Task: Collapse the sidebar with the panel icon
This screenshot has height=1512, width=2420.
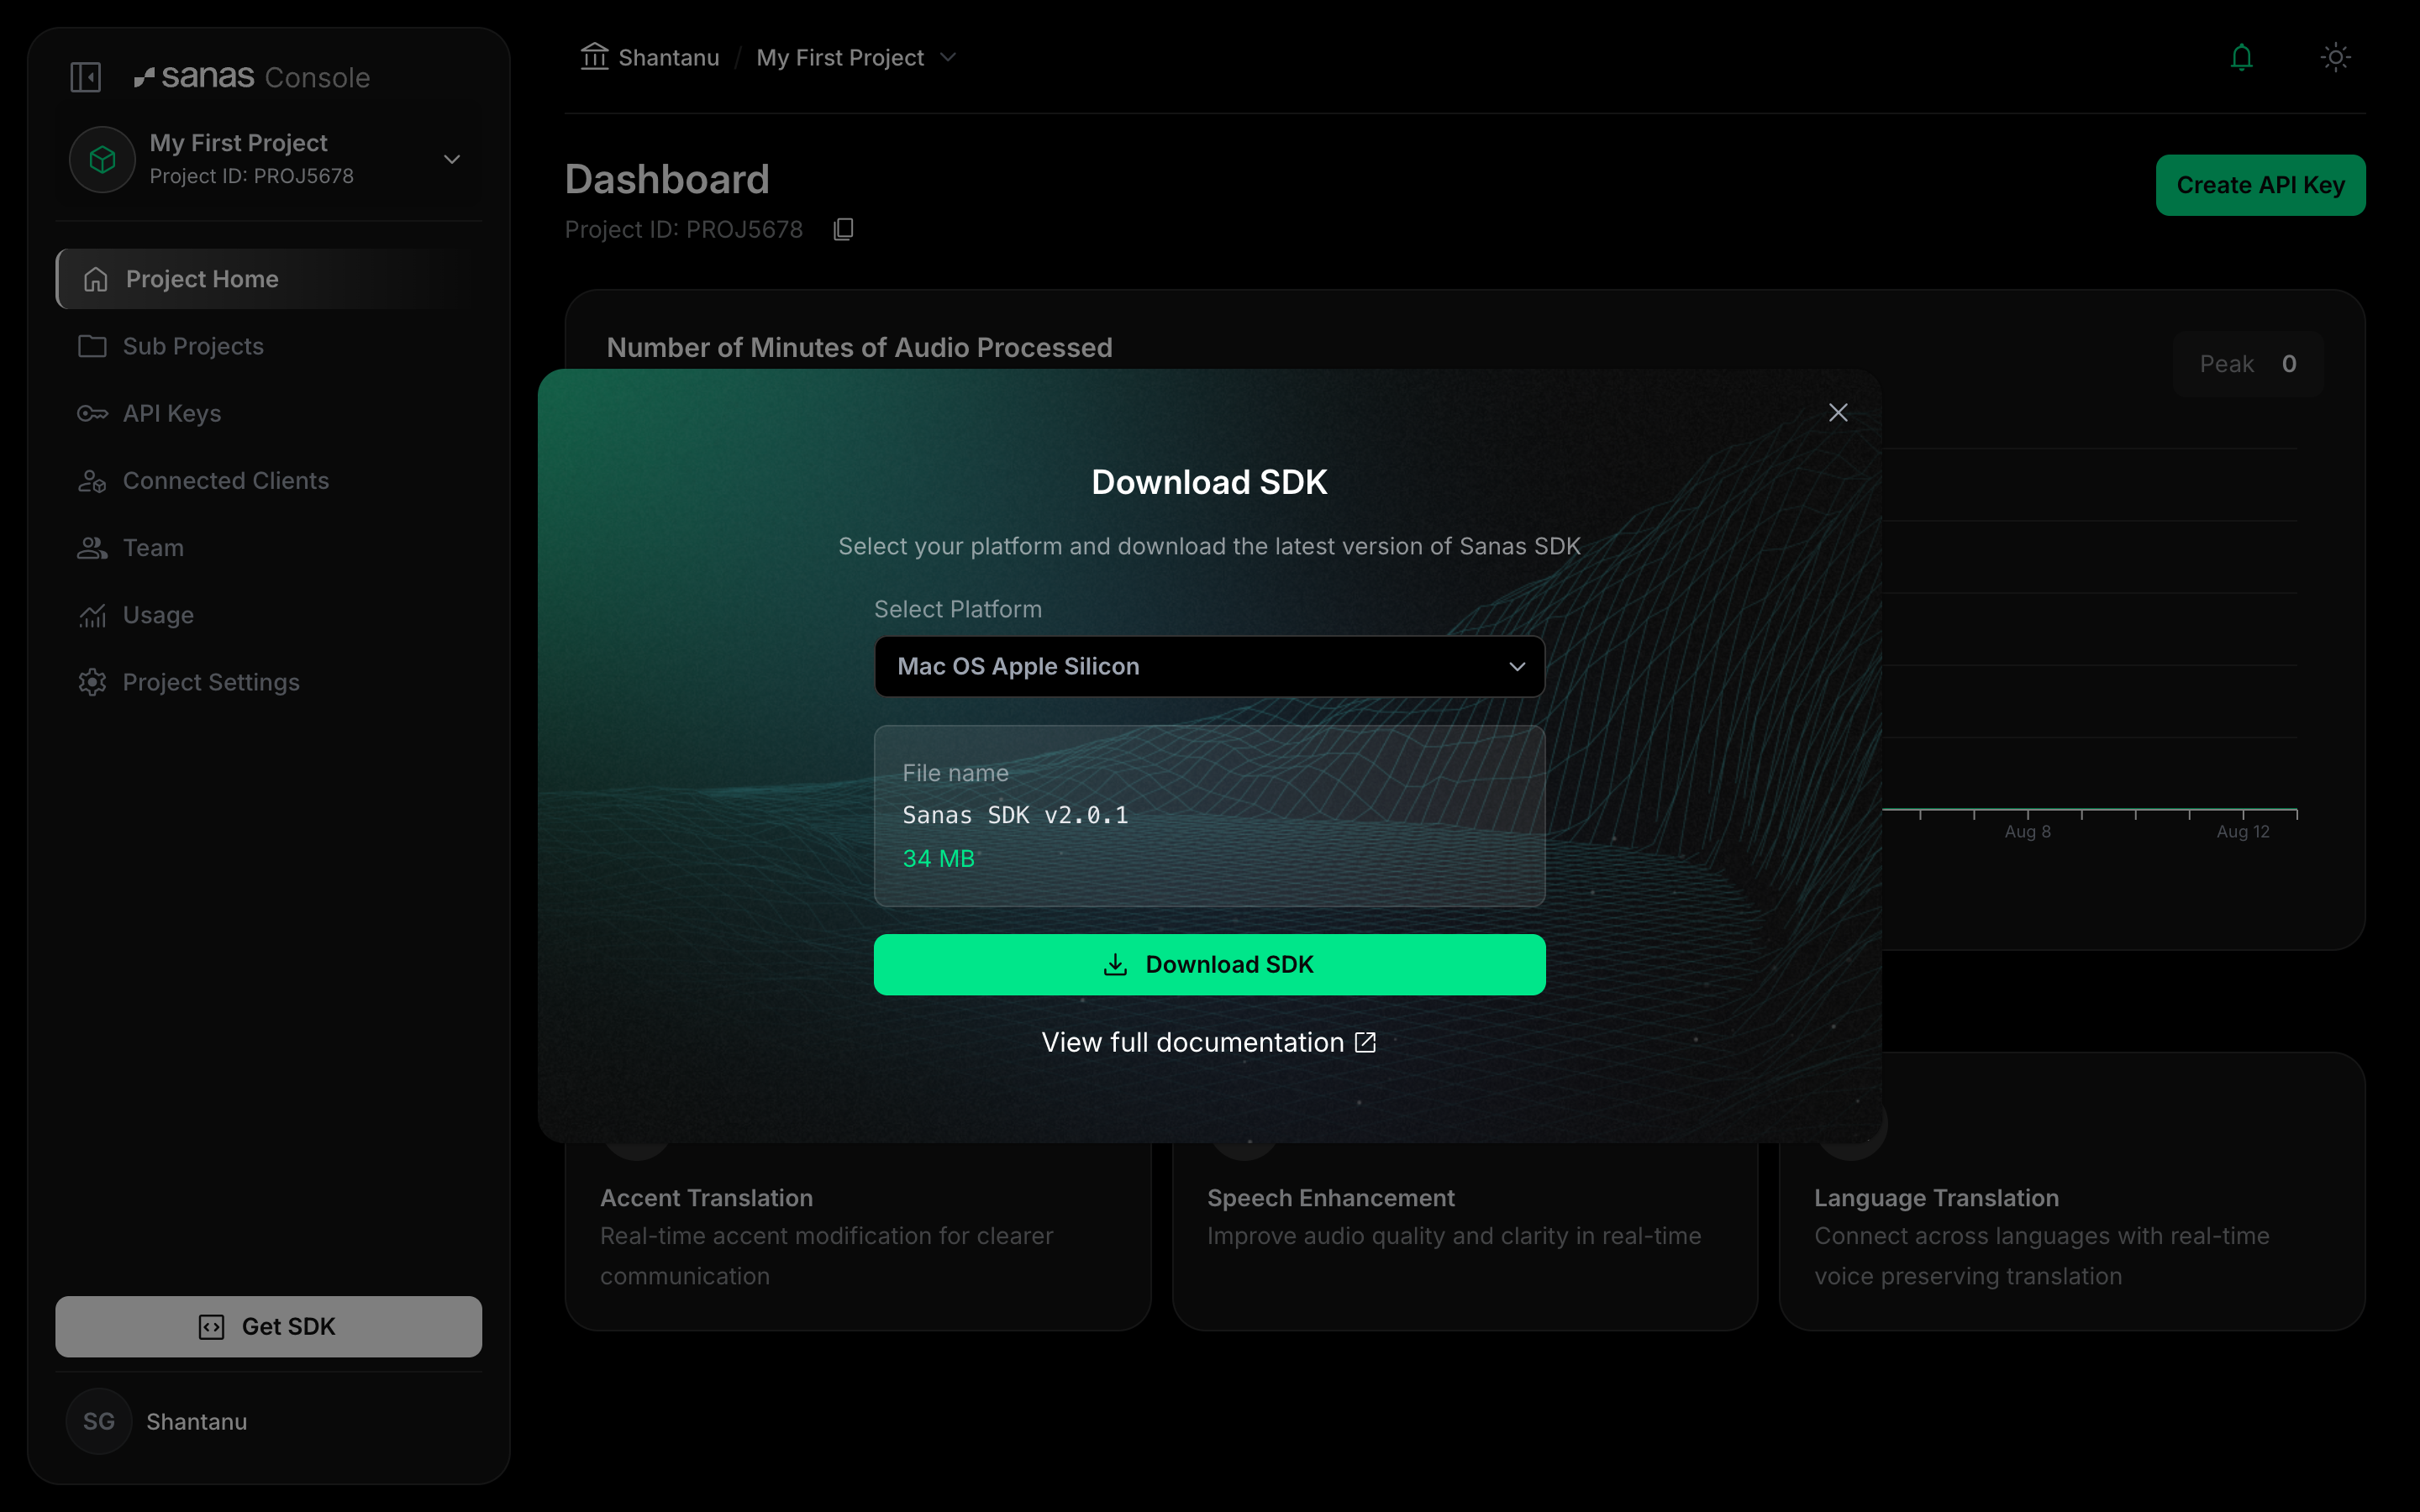Action: [x=86, y=77]
